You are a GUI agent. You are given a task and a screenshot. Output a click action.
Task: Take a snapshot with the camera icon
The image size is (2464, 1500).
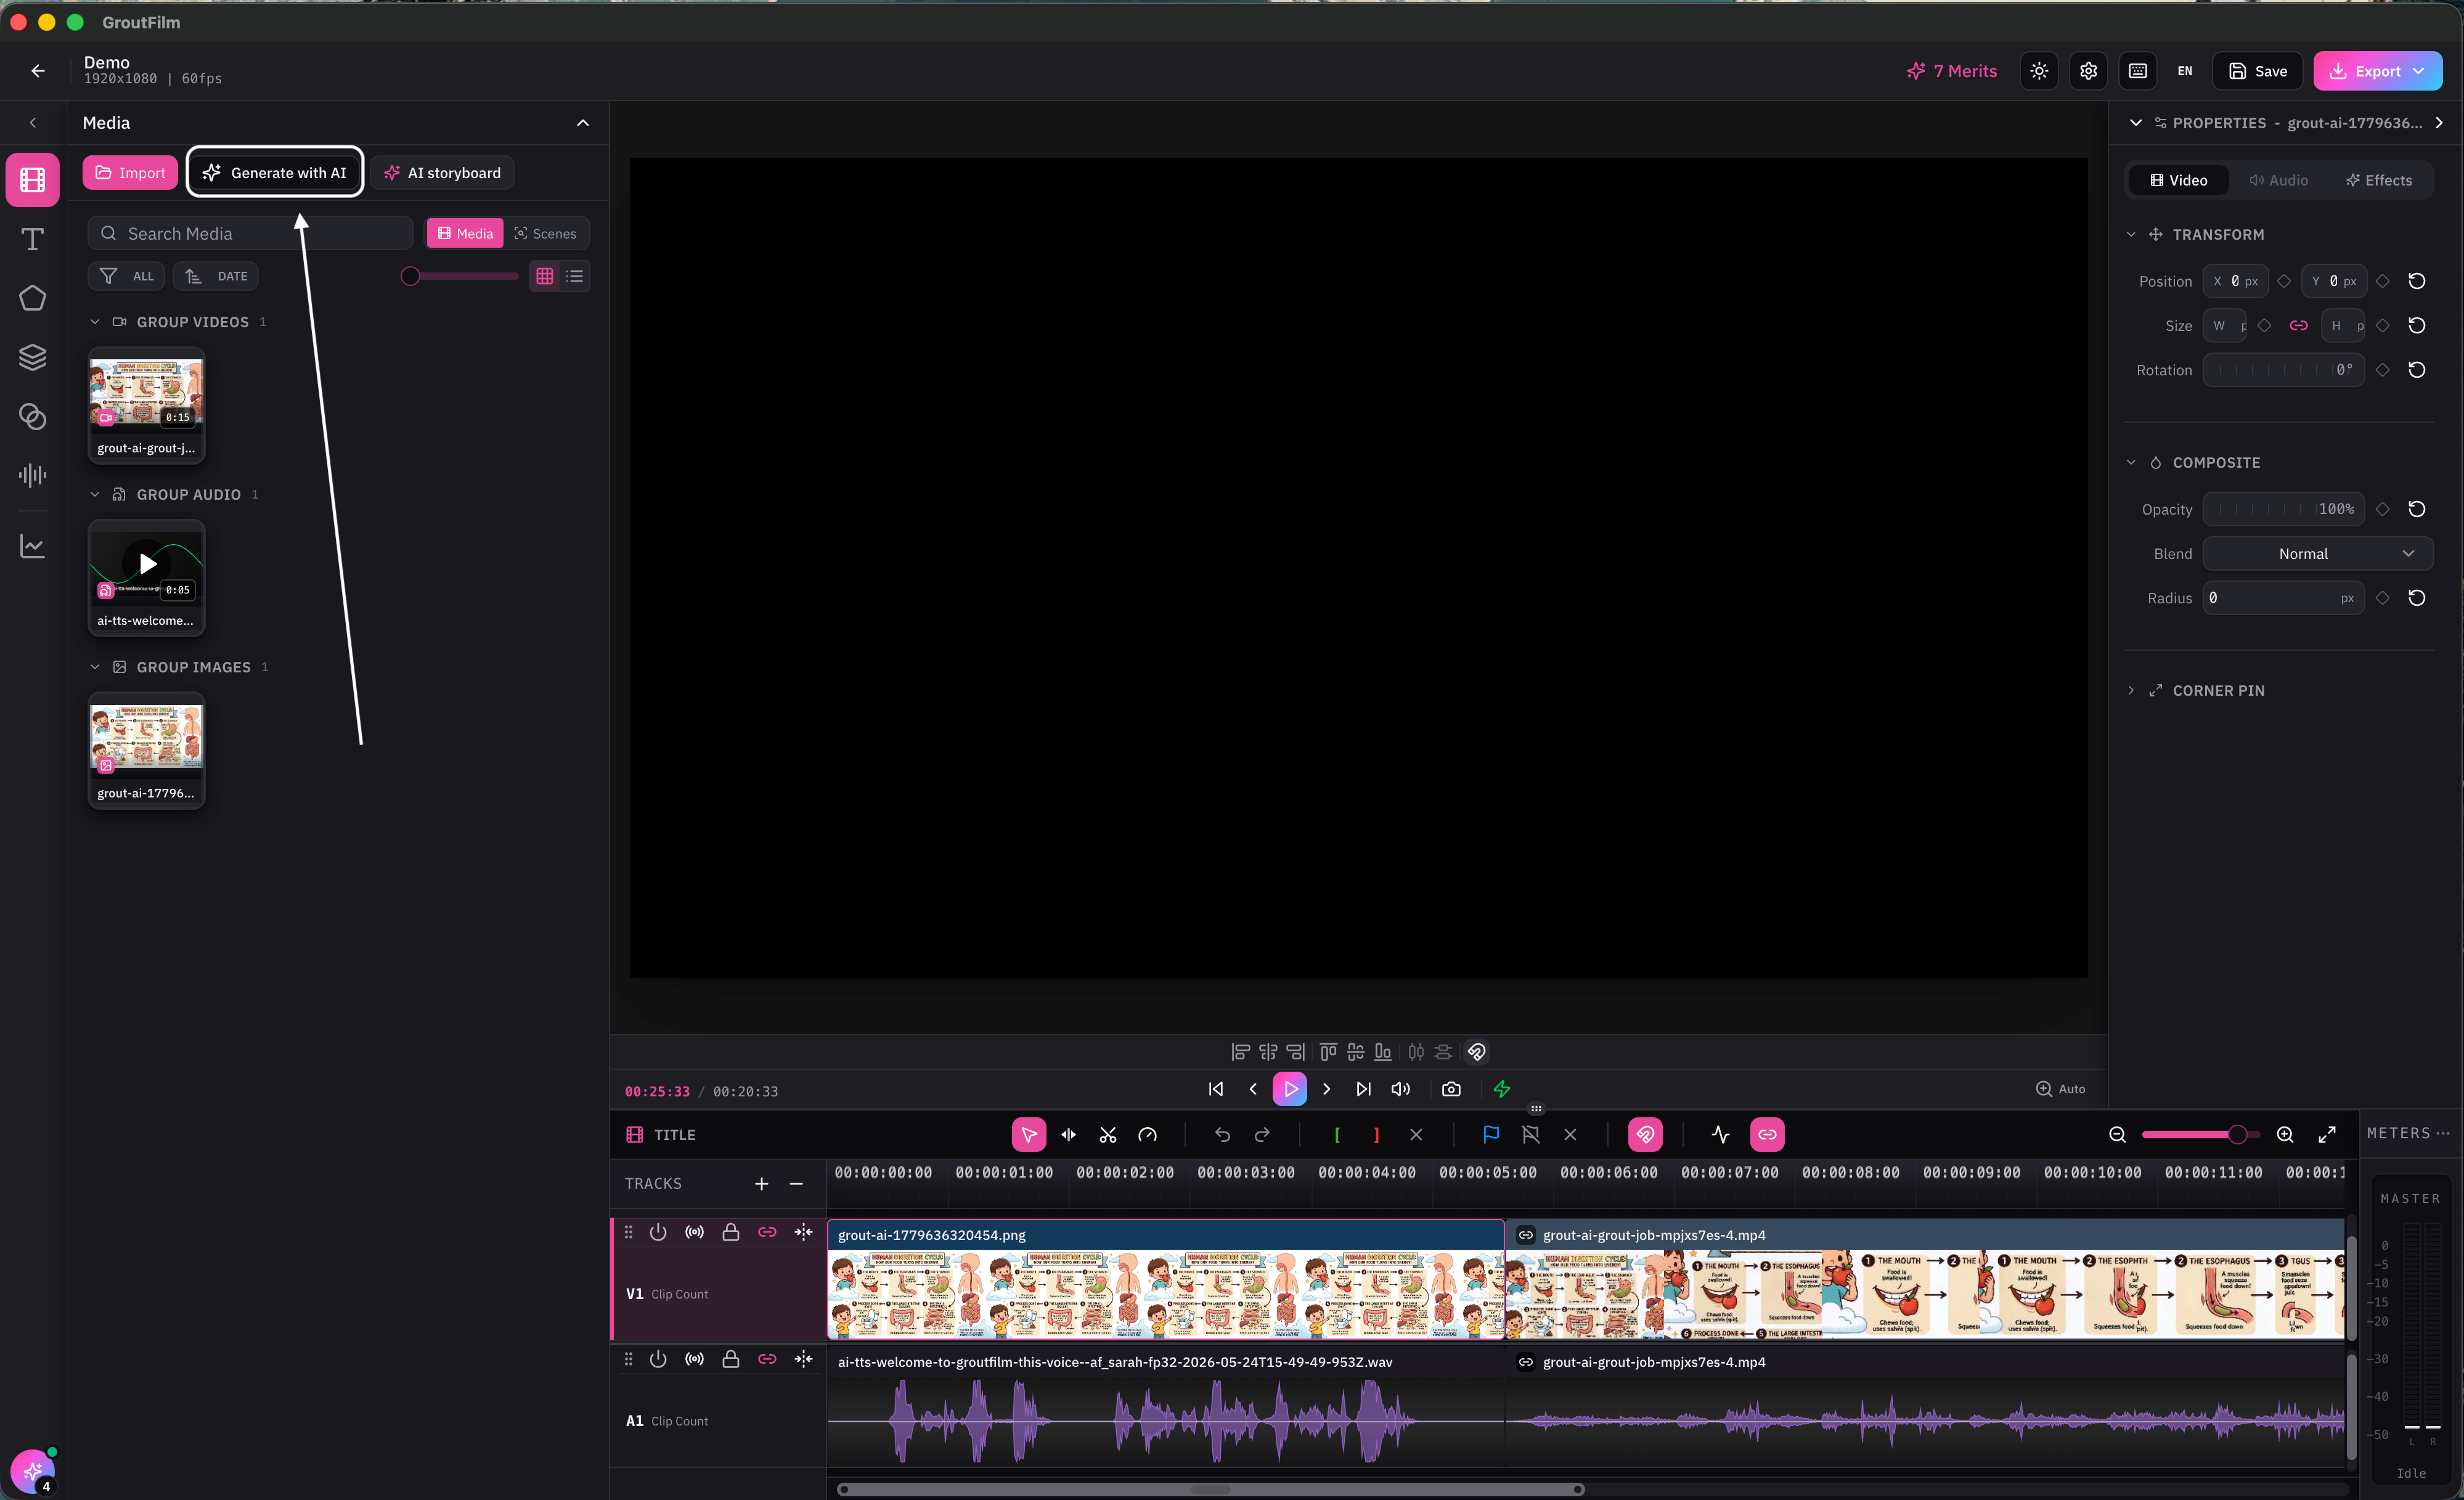1451,1089
